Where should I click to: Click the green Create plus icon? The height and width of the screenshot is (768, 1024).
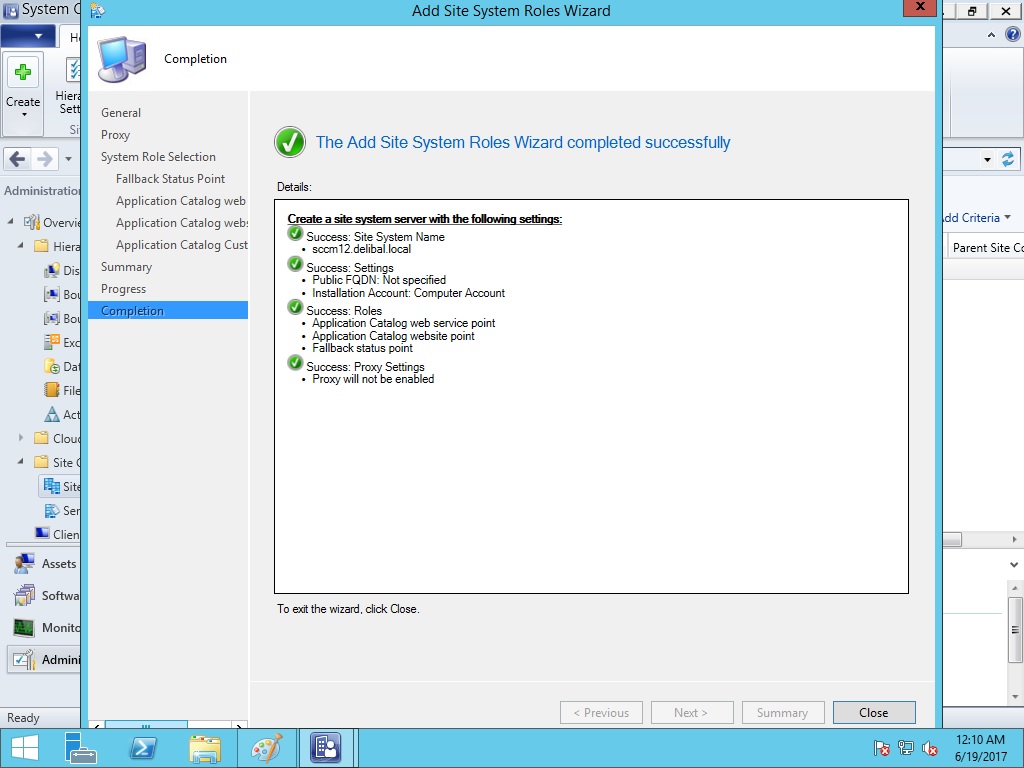[23, 73]
